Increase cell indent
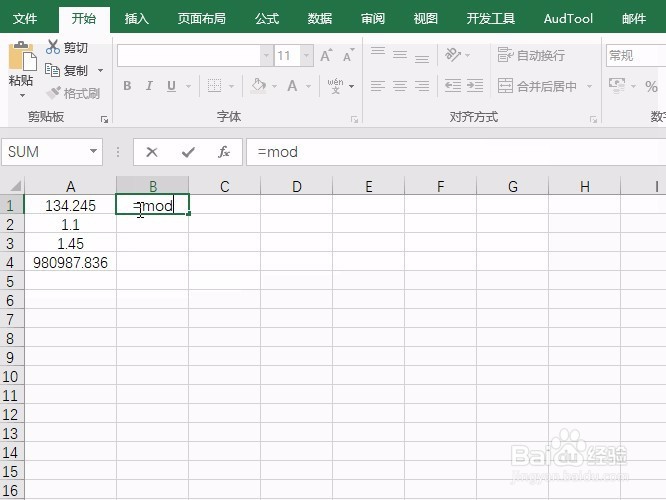The width and height of the screenshot is (666, 500). pos(475,86)
